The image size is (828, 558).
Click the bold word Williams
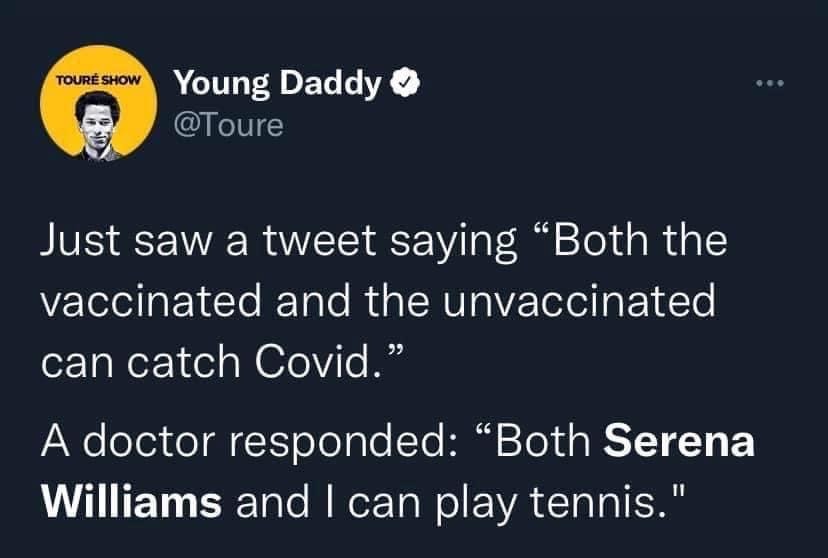click(132, 502)
